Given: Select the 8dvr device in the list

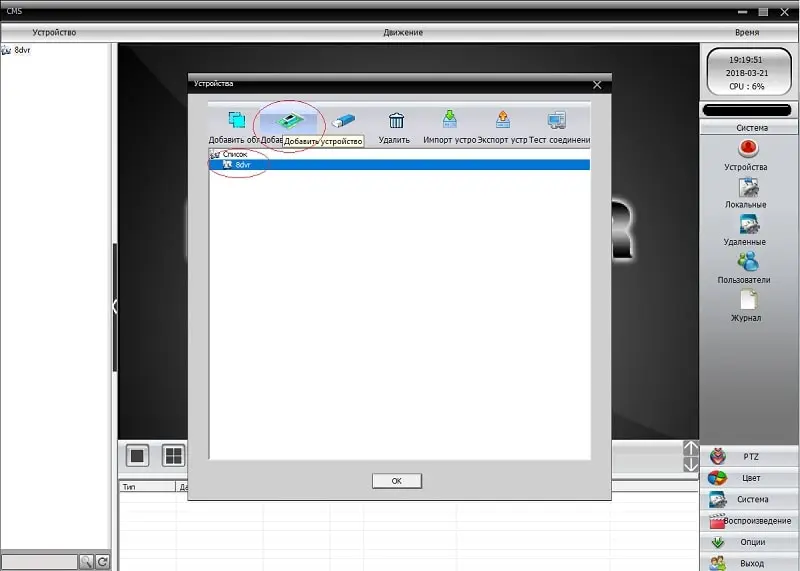Looking at the screenshot, I should pos(243,165).
